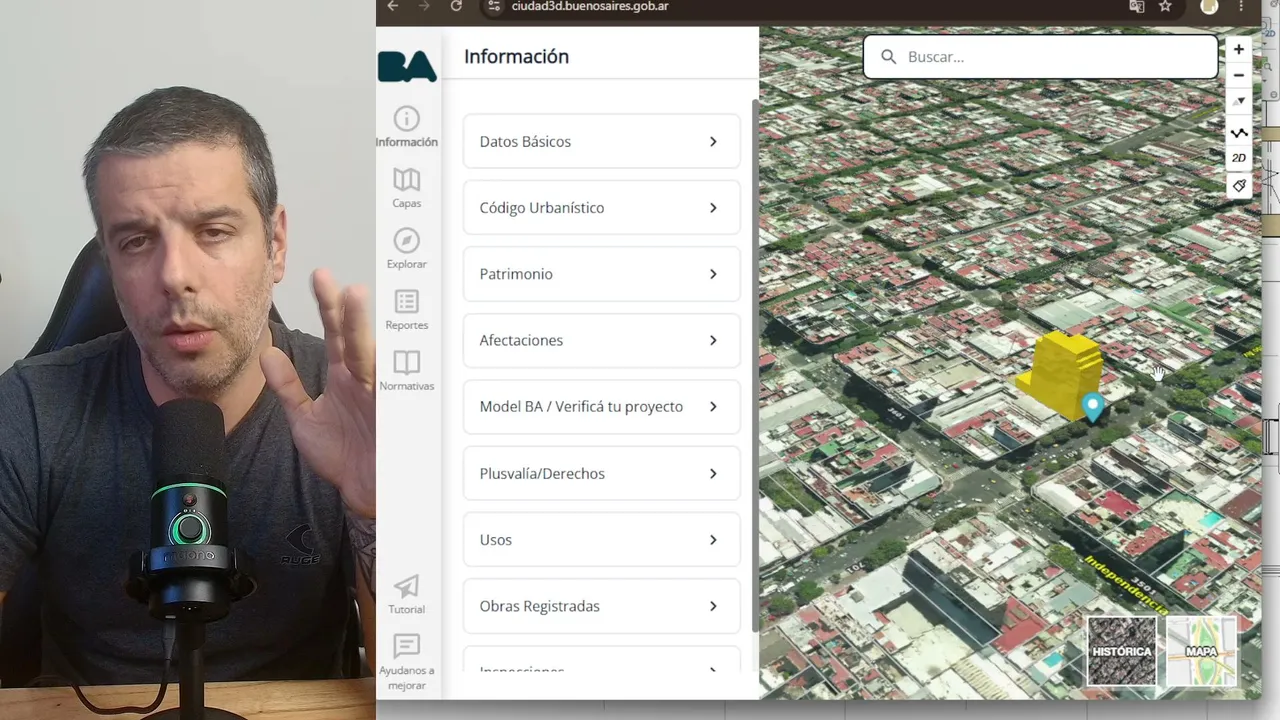Click the blue location marker on the map
Image resolution: width=1280 pixels, height=720 pixels.
coord(1093,407)
